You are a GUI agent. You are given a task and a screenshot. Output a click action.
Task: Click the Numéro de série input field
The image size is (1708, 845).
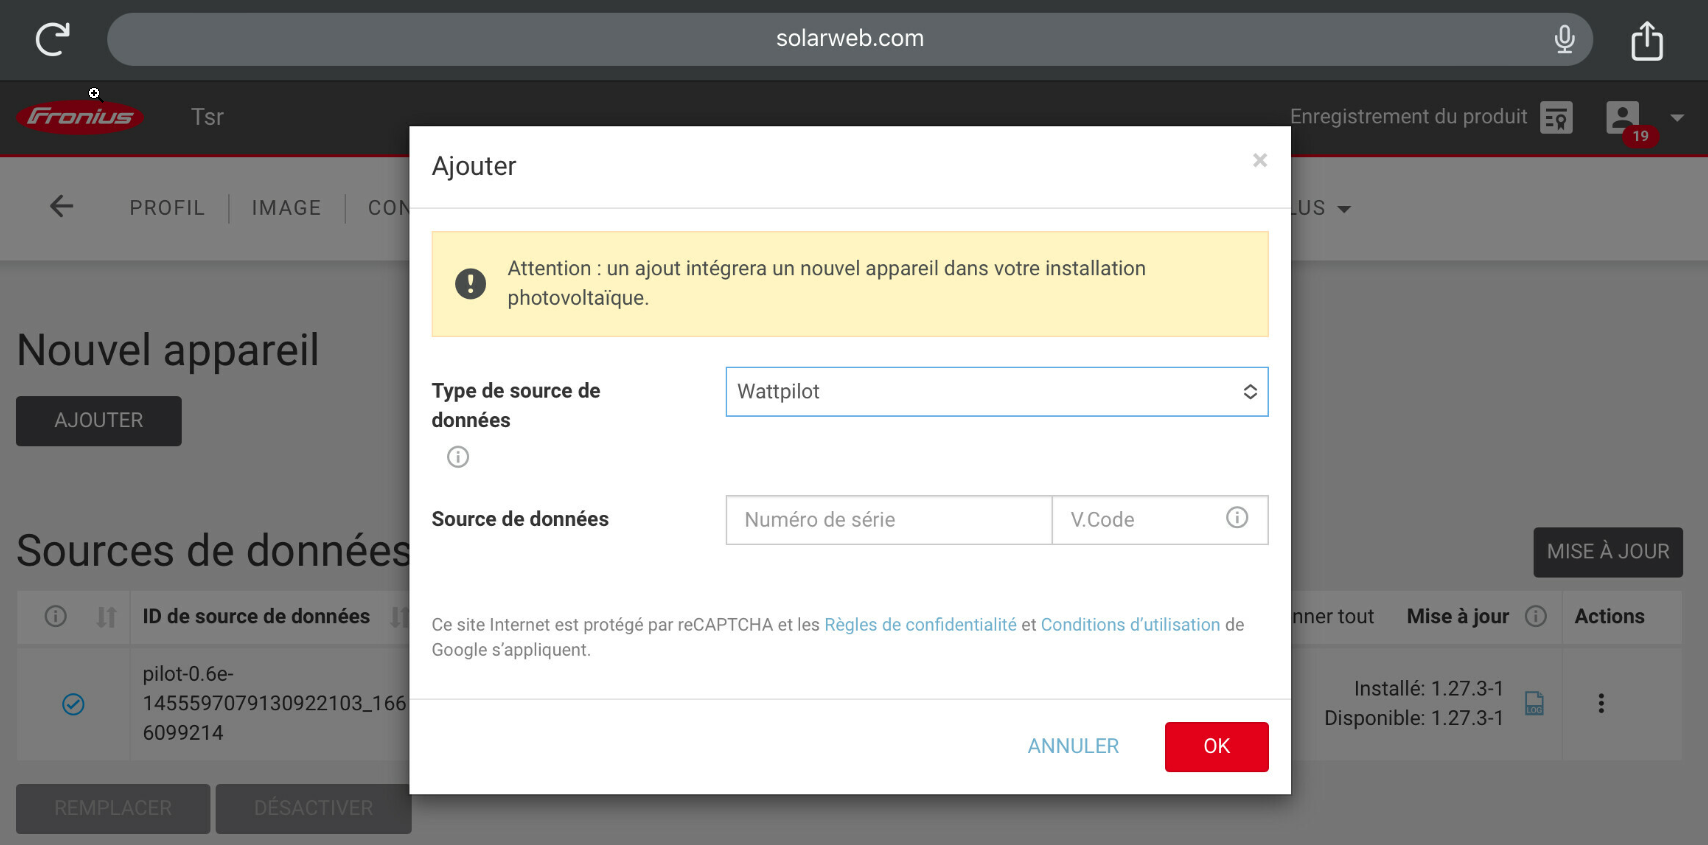888,520
